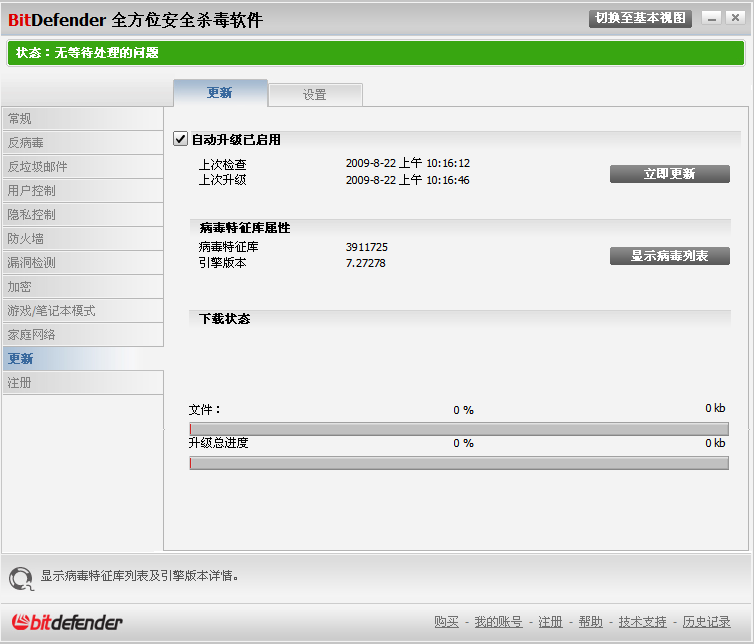
Task: Select the 更新 item in sidebar
Action: [x=83, y=359]
